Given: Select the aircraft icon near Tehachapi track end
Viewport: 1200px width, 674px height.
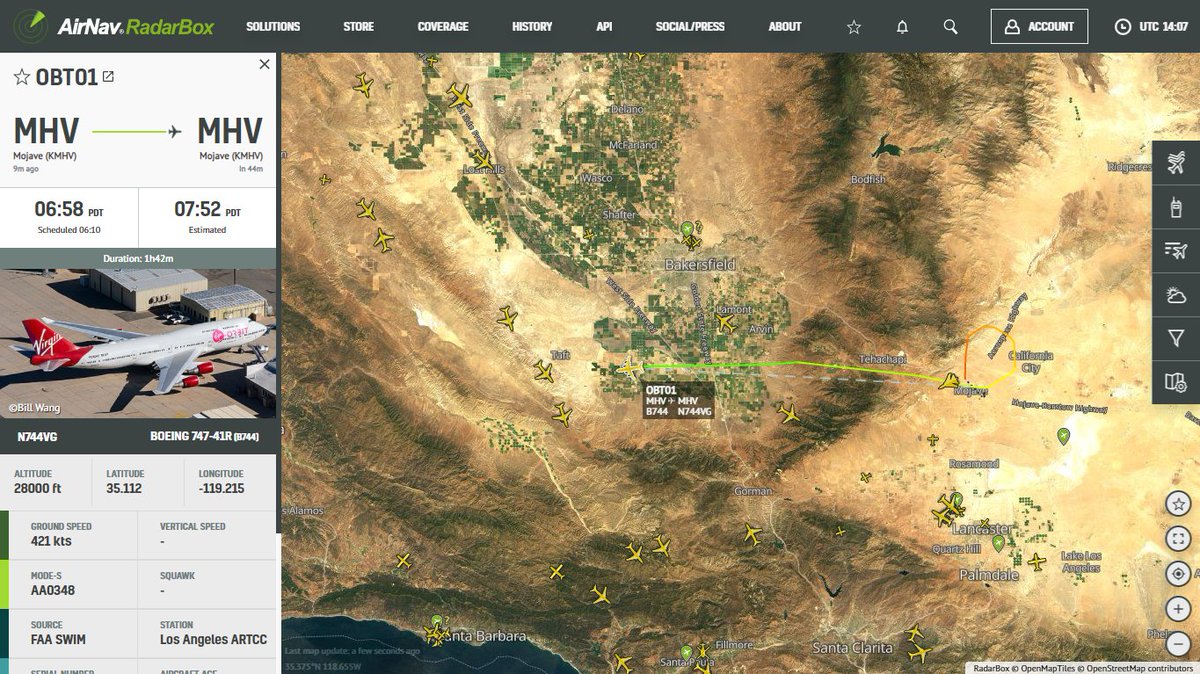Looking at the screenshot, I should pos(949,380).
